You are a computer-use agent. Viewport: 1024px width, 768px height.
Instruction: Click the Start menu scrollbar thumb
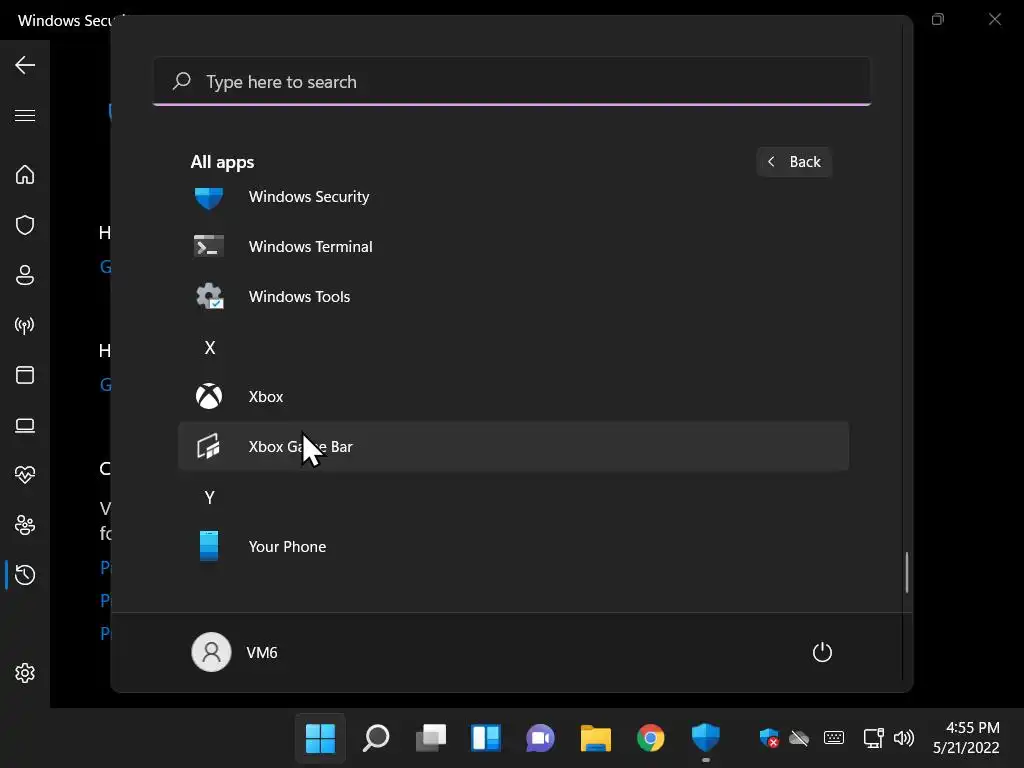click(906, 573)
